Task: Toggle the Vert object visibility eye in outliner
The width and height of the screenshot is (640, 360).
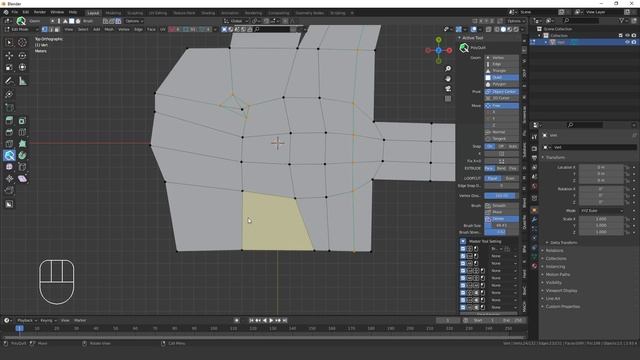Action: tap(627, 42)
